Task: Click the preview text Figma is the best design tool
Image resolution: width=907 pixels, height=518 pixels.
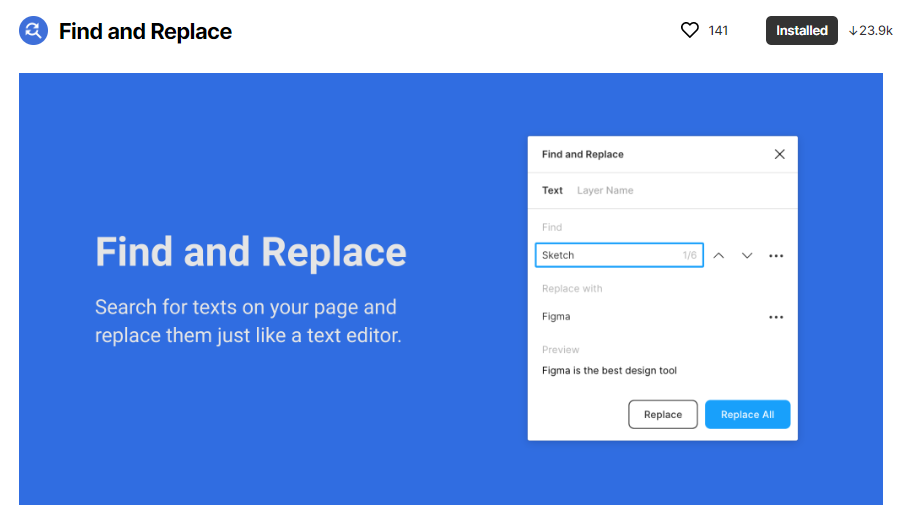Action: pyautogui.click(x=609, y=371)
